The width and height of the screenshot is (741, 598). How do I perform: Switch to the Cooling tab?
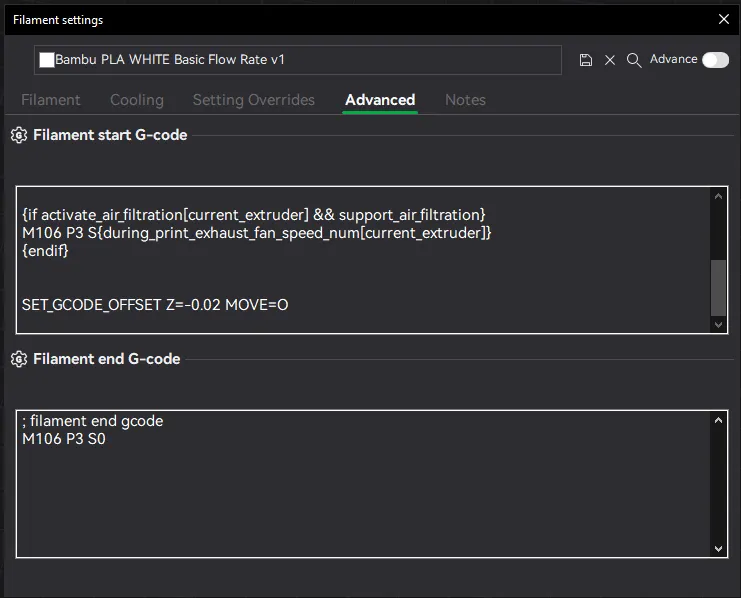137,100
